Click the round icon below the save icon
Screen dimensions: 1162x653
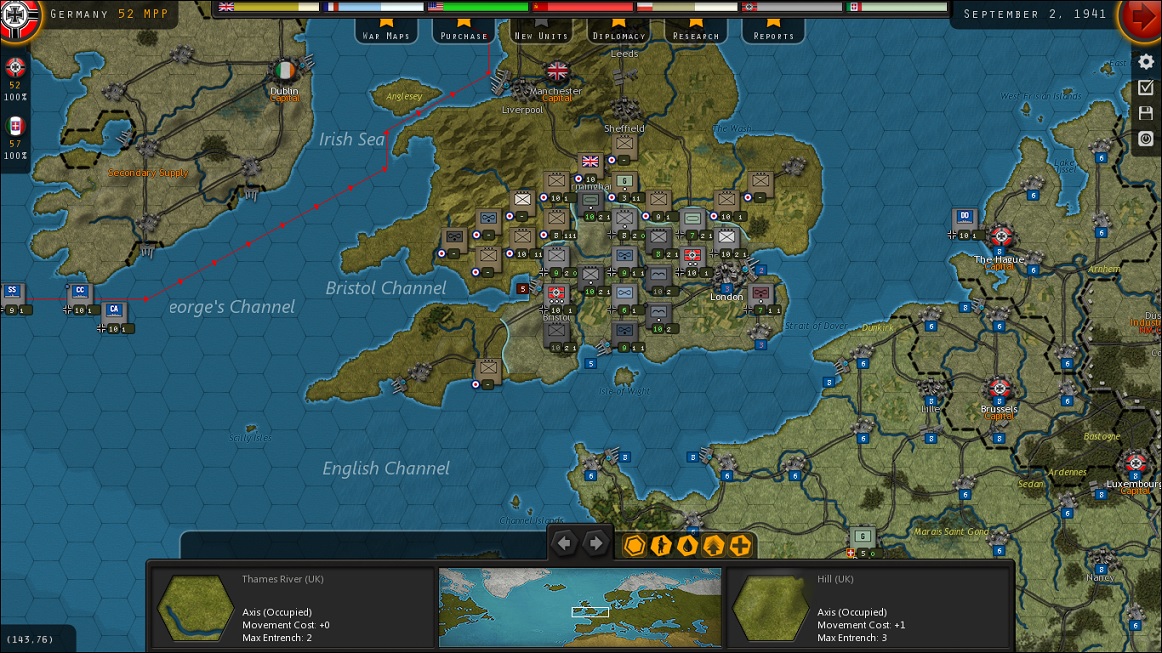1146,139
